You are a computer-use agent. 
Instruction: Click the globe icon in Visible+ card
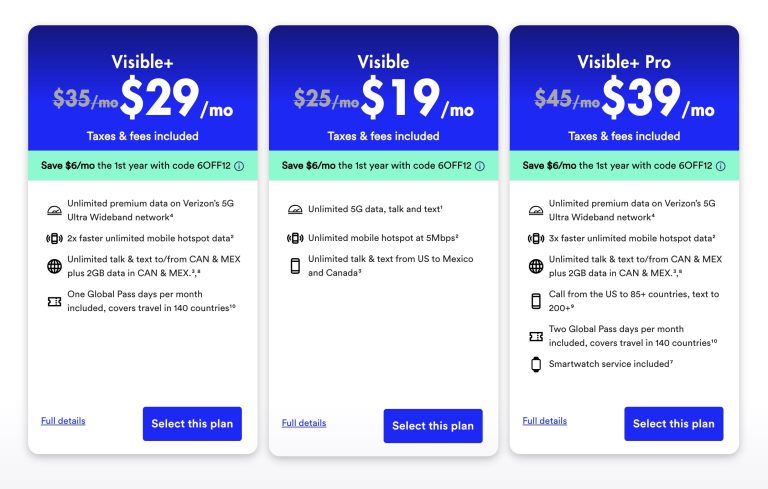tap(53, 266)
